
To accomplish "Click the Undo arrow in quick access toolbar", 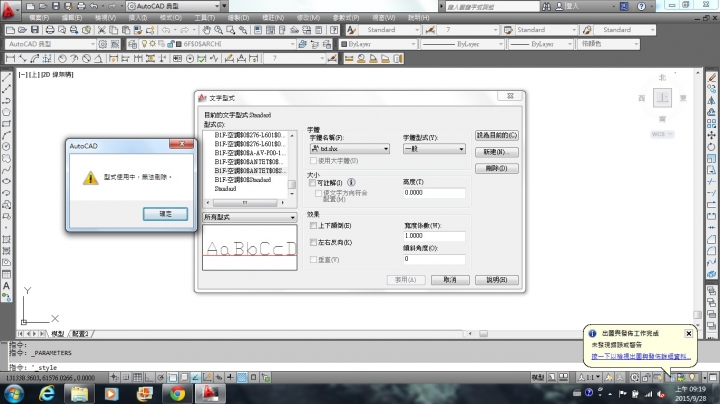I will [x=94, y=6].
